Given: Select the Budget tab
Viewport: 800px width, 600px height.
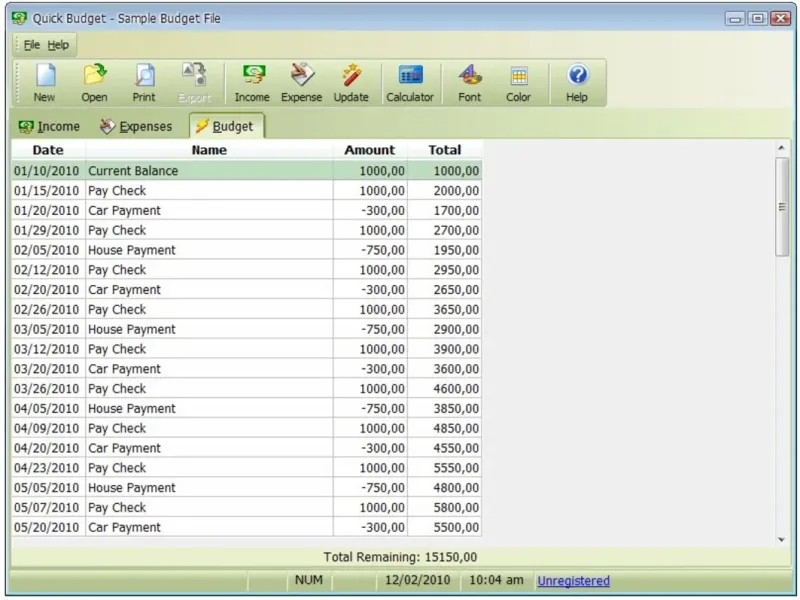Looking at the screenshot, I should tap(227, 127).
